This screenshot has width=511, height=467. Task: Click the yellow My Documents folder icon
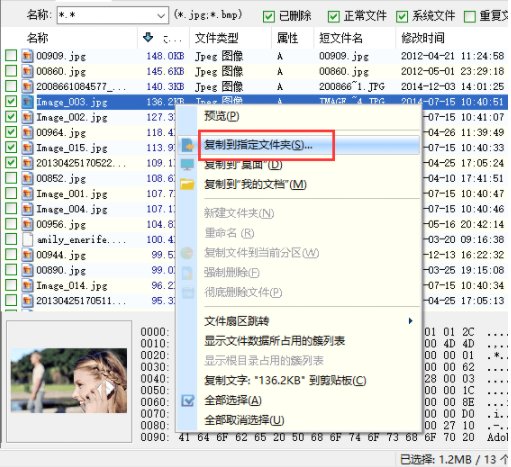(x=187, y=184)
